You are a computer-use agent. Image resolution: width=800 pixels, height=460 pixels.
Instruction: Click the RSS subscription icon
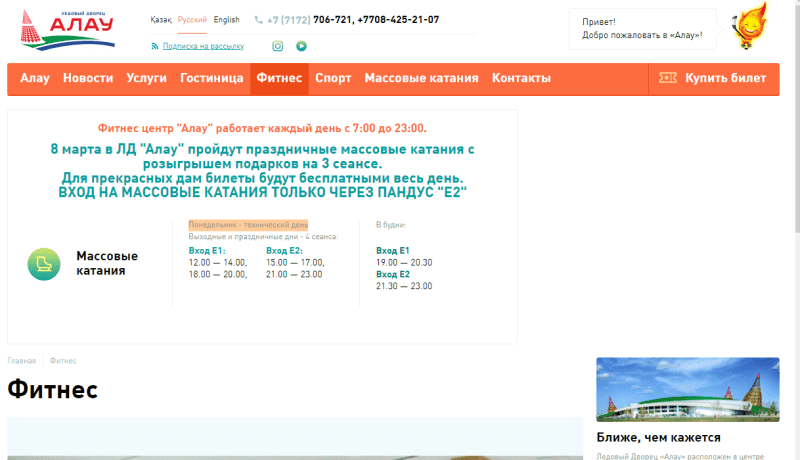tap(155, 46)
